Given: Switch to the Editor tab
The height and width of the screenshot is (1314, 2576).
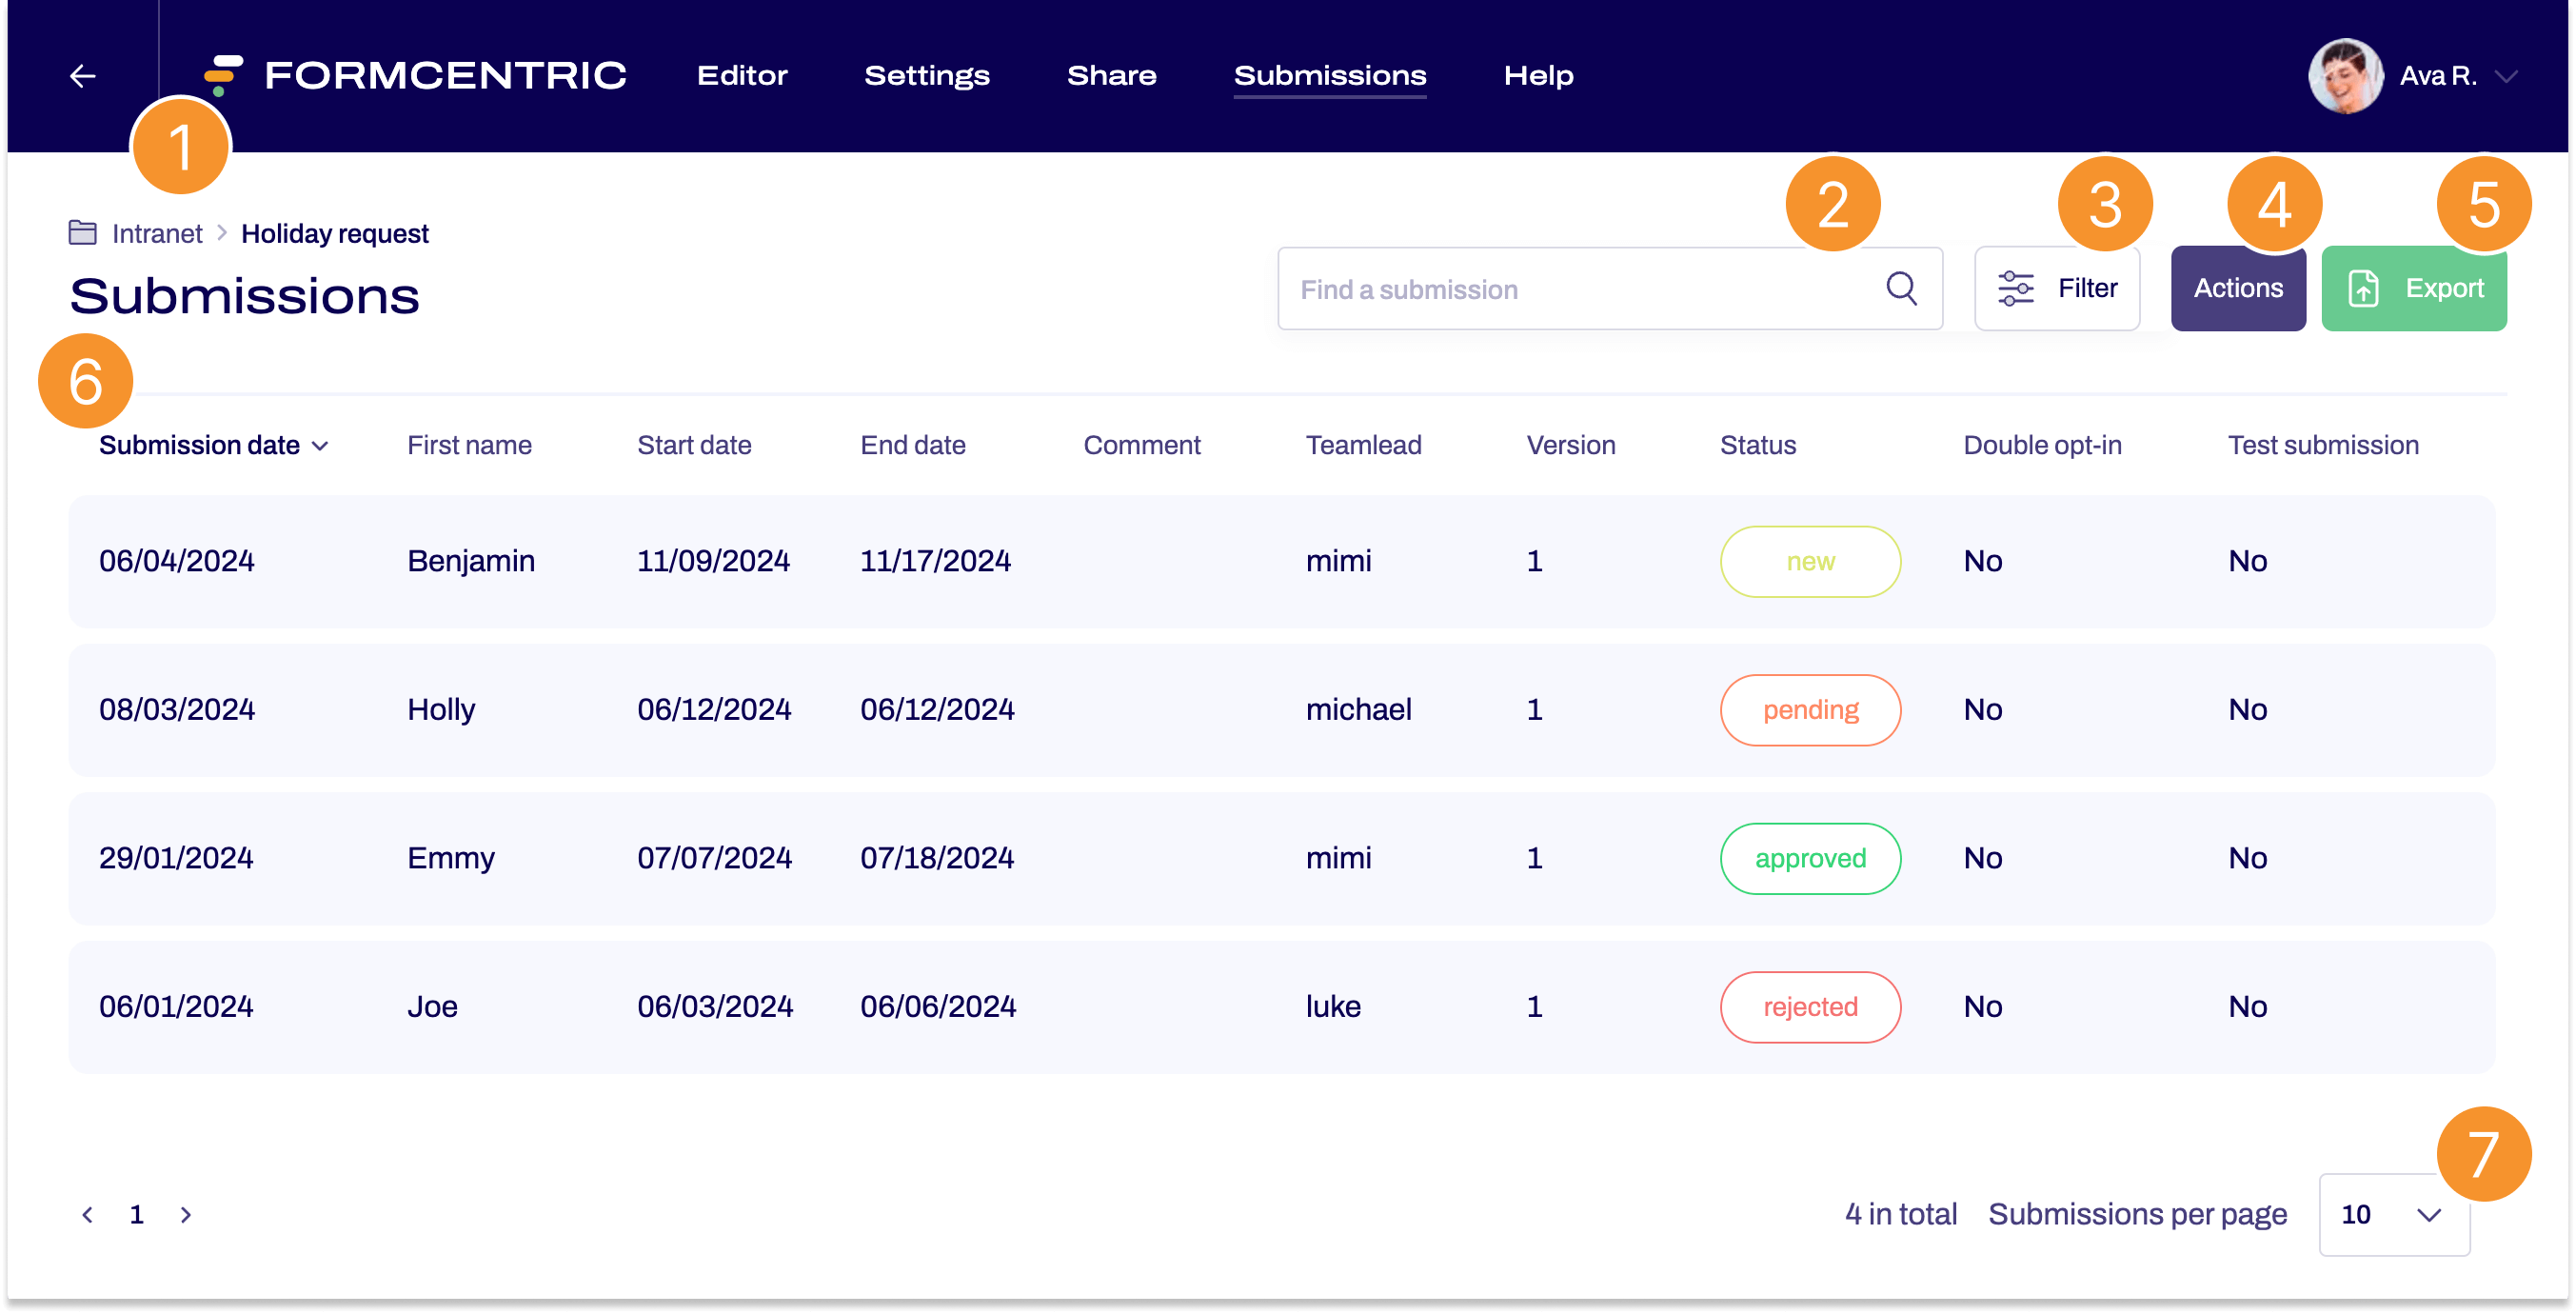Looking at the screenshot, I should [741, 75].
